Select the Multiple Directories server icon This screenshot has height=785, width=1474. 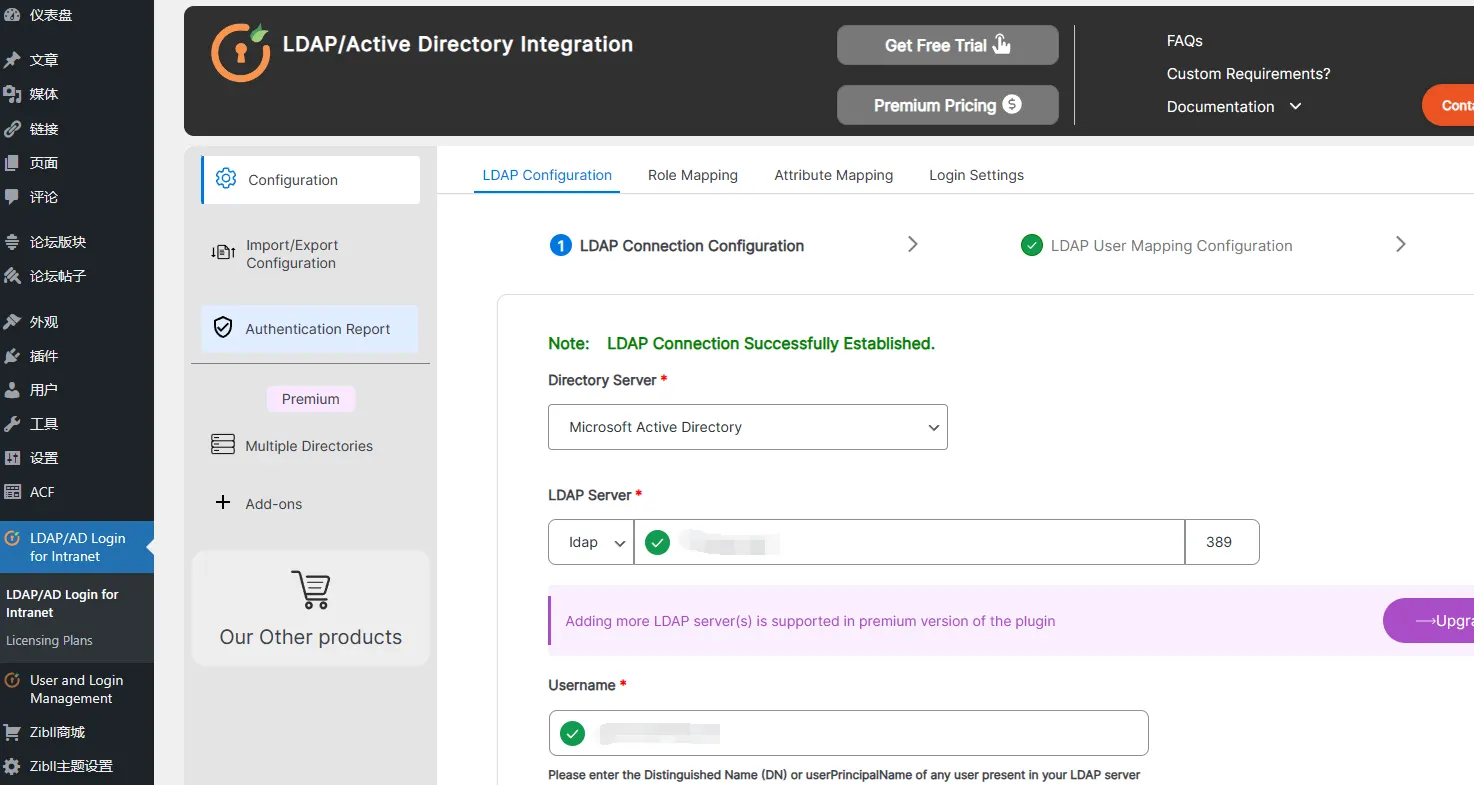(223, 445)
